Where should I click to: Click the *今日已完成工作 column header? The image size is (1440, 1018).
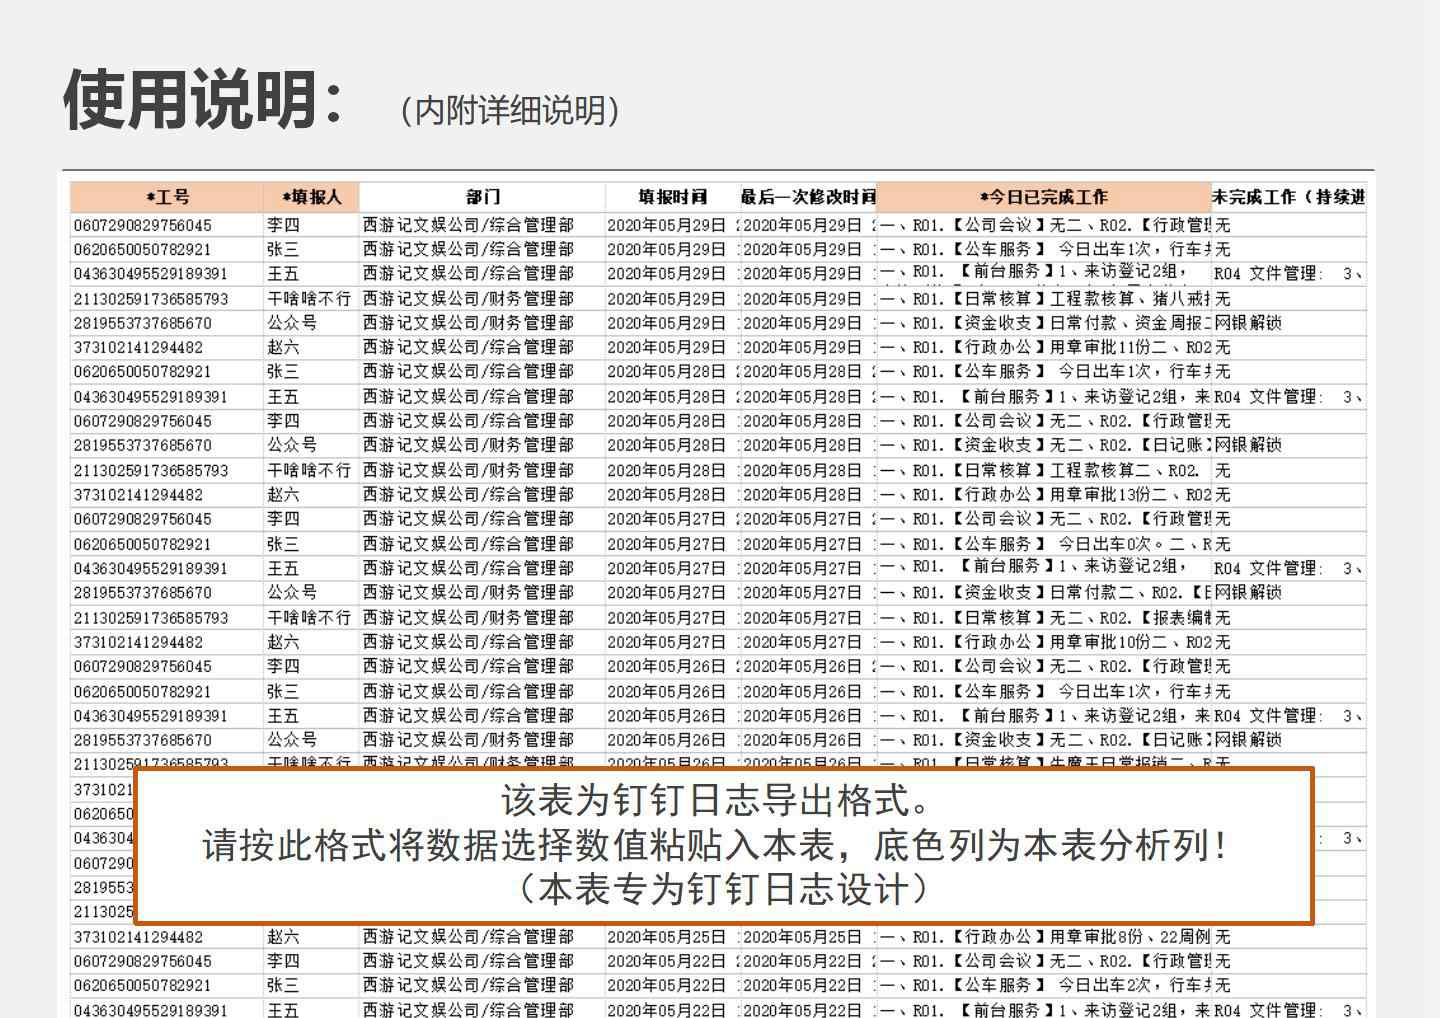(1043, 197)
